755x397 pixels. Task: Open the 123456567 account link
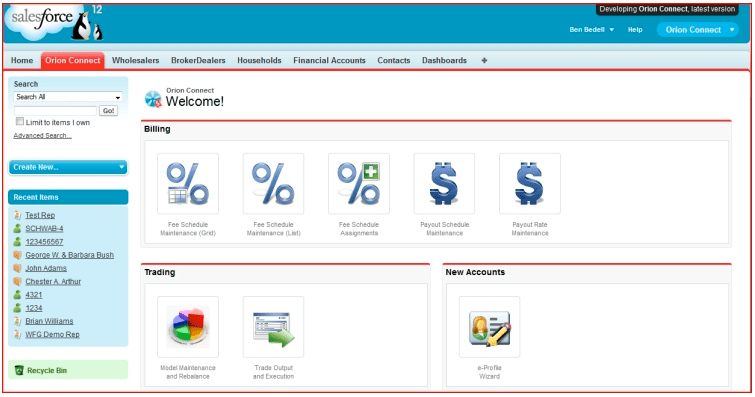click(44, 241)
